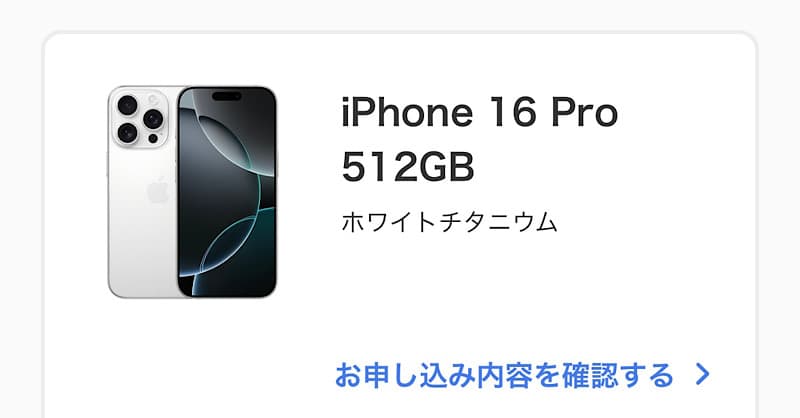Click the small LiDAR sensor below right lens

(x=153, y=138)
